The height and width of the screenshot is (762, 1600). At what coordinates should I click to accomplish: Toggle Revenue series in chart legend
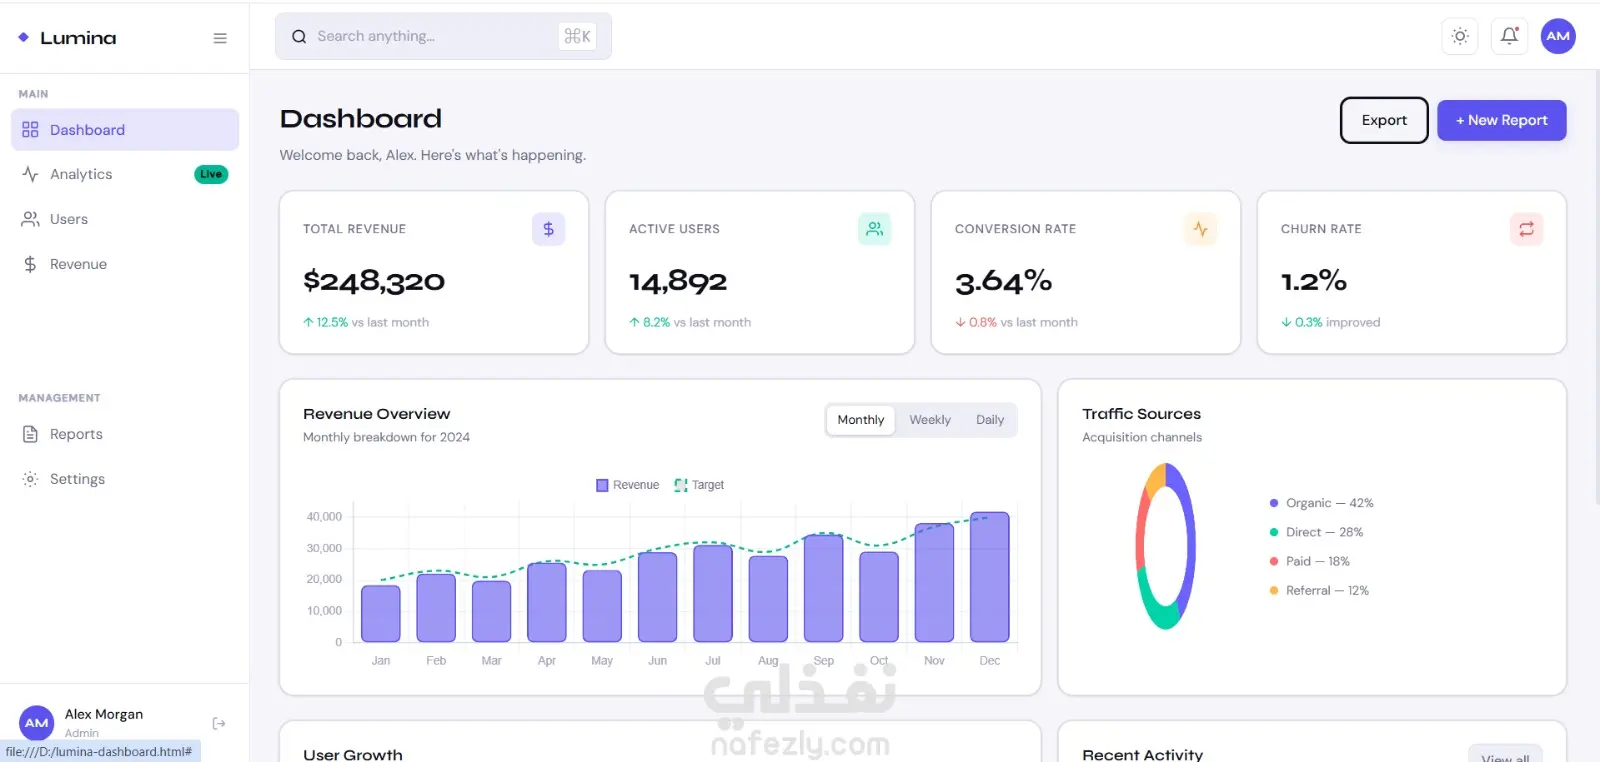627,485
